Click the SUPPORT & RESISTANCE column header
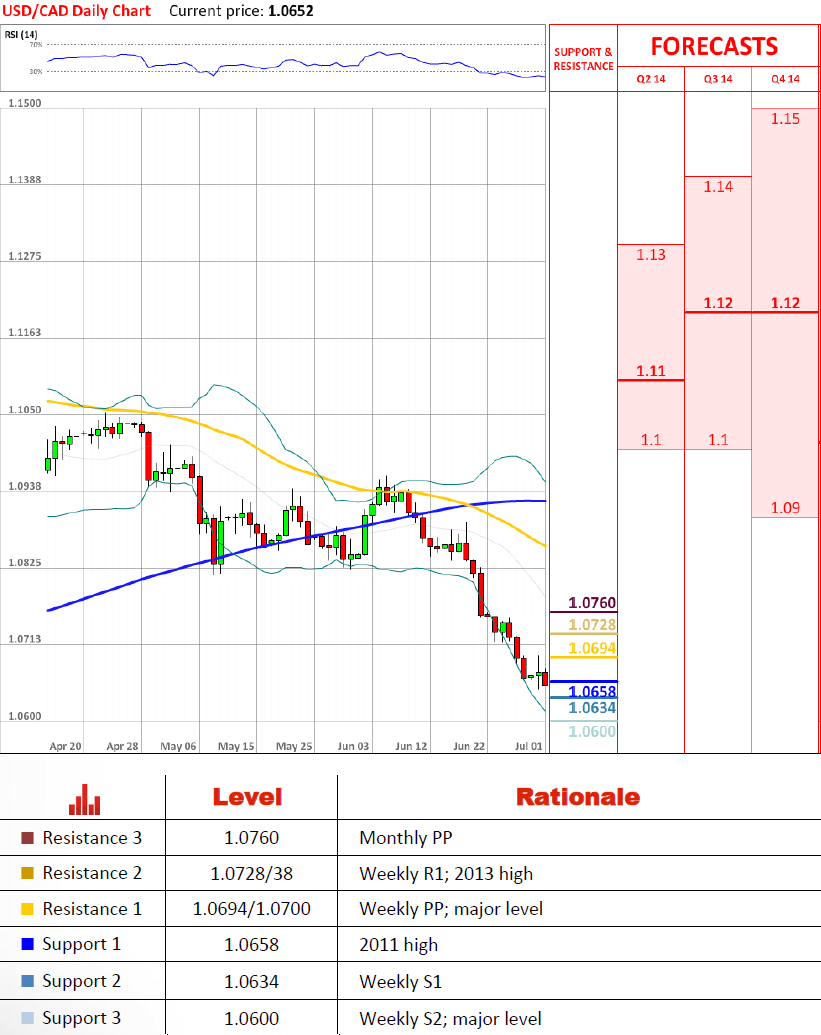 (x=583, y=59)
